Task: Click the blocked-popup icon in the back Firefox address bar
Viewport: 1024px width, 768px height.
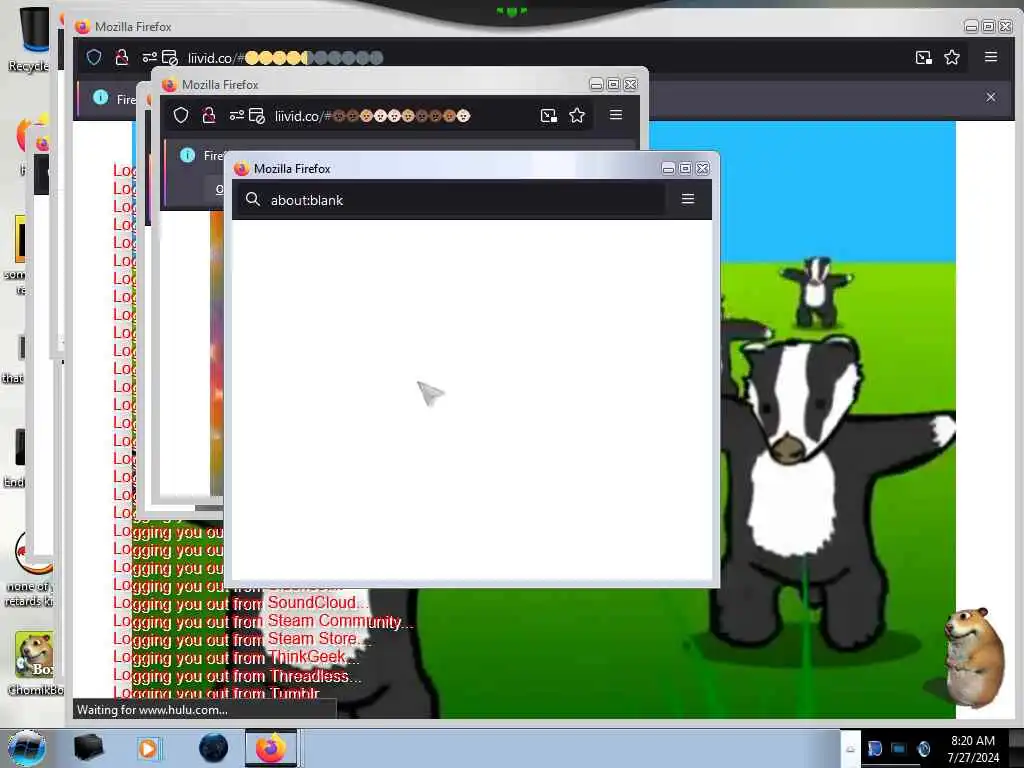Action: click(170, 58)
